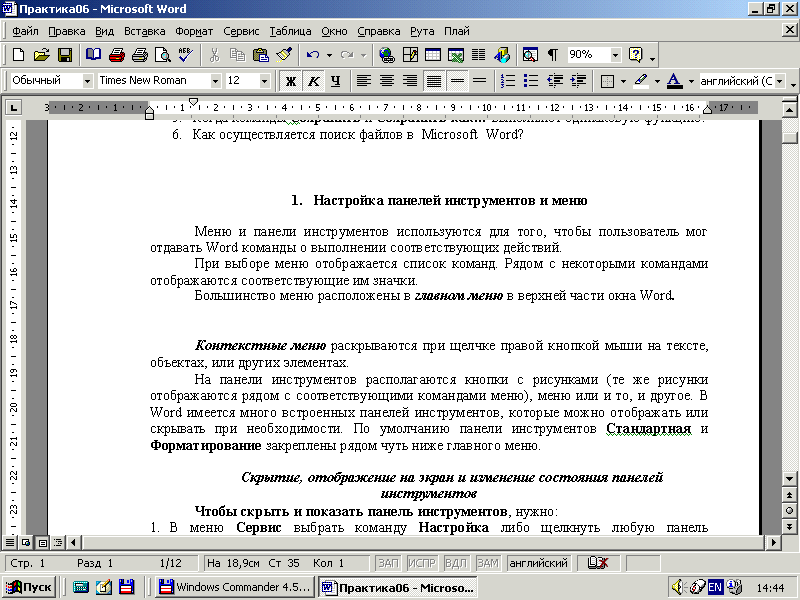Insert a table
This screenshot has width=800, height=600.
point(433,55)
